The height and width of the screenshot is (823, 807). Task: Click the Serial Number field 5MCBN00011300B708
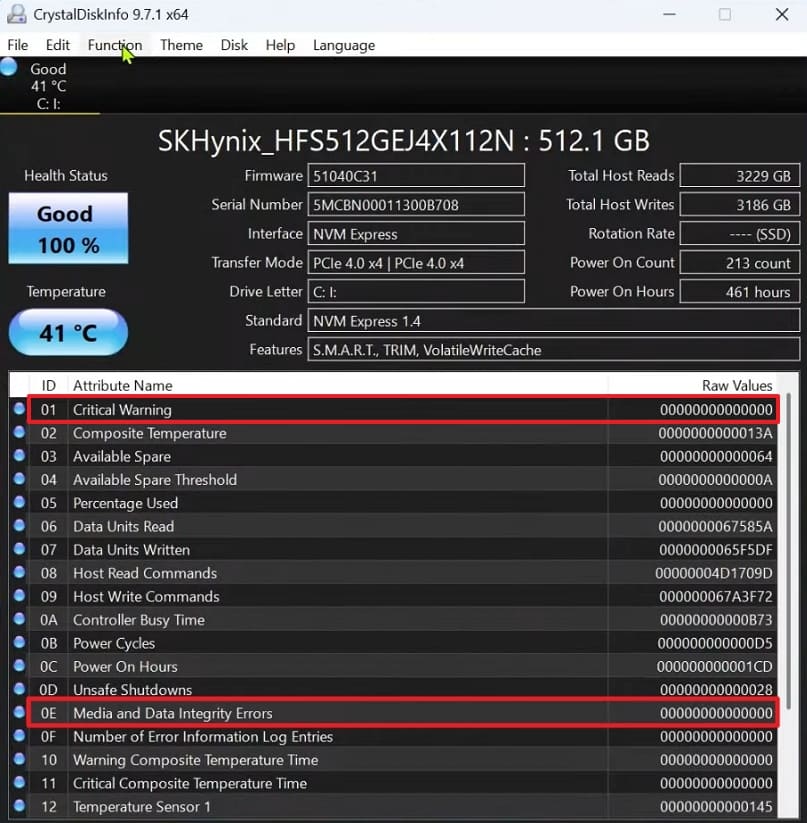(x=416, y=204)
